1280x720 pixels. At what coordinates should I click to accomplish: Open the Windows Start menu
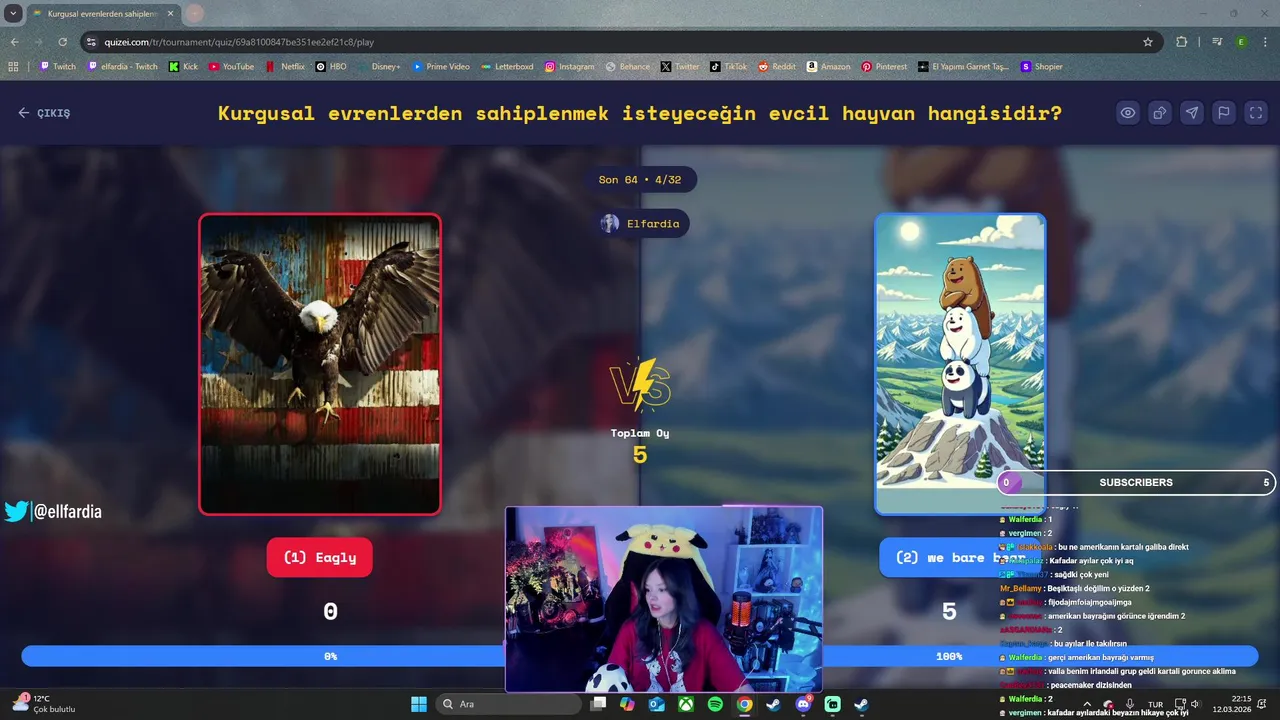click(419, 704)
